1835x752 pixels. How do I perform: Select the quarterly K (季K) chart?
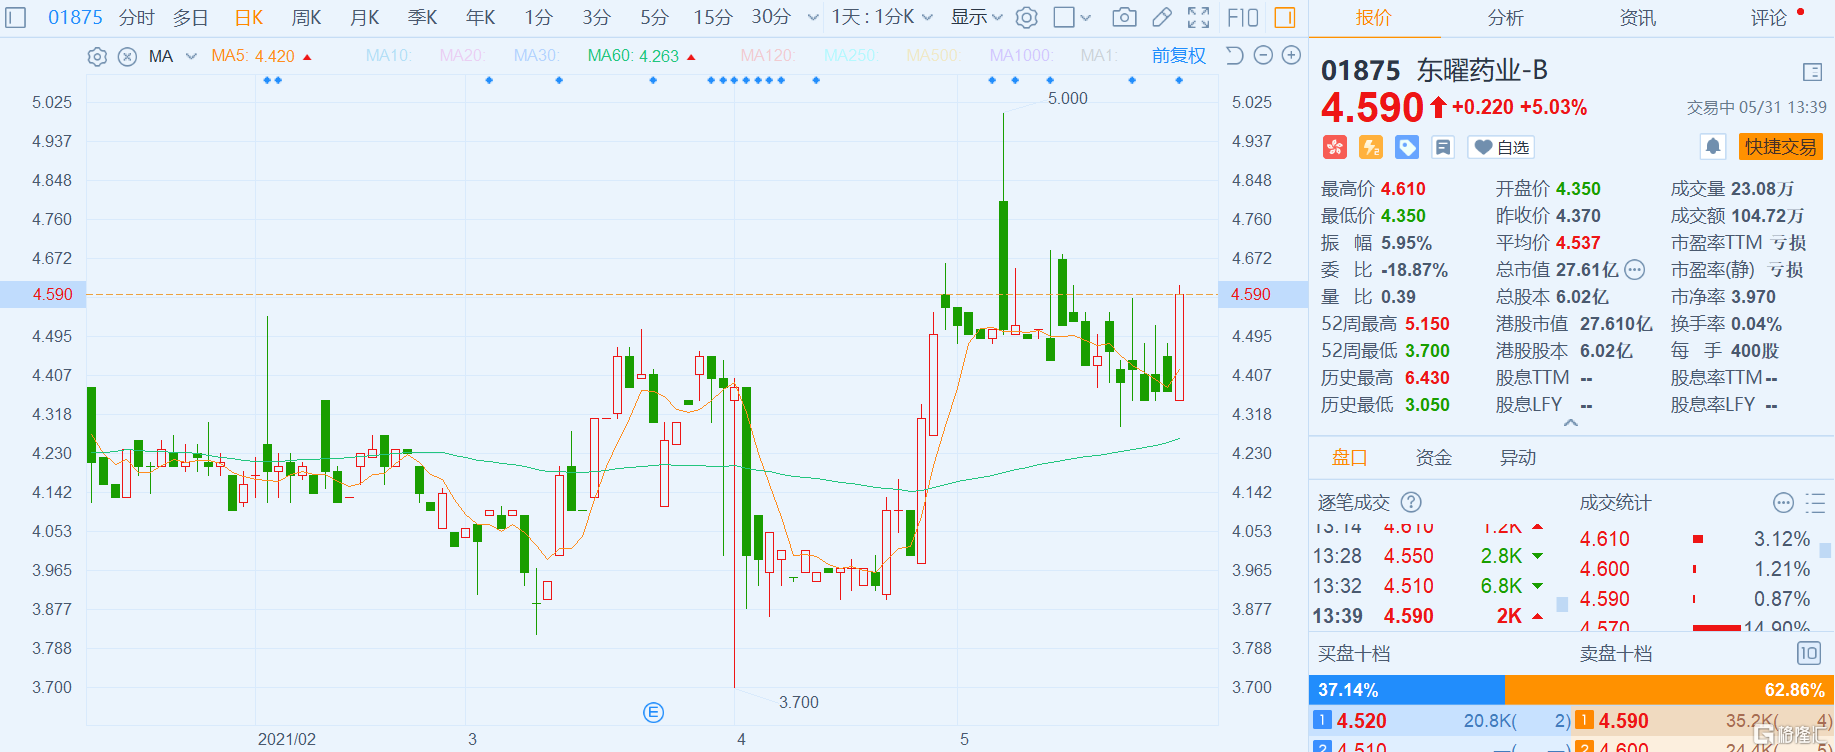coord(422,17)
